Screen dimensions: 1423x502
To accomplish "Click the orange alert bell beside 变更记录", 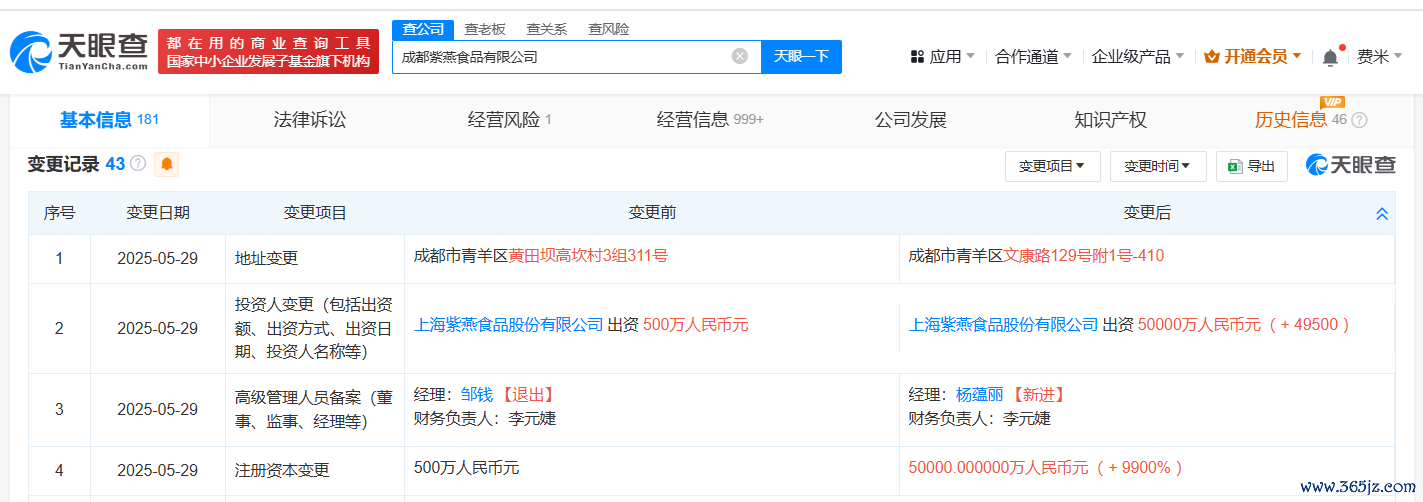I will pos(166,164).
